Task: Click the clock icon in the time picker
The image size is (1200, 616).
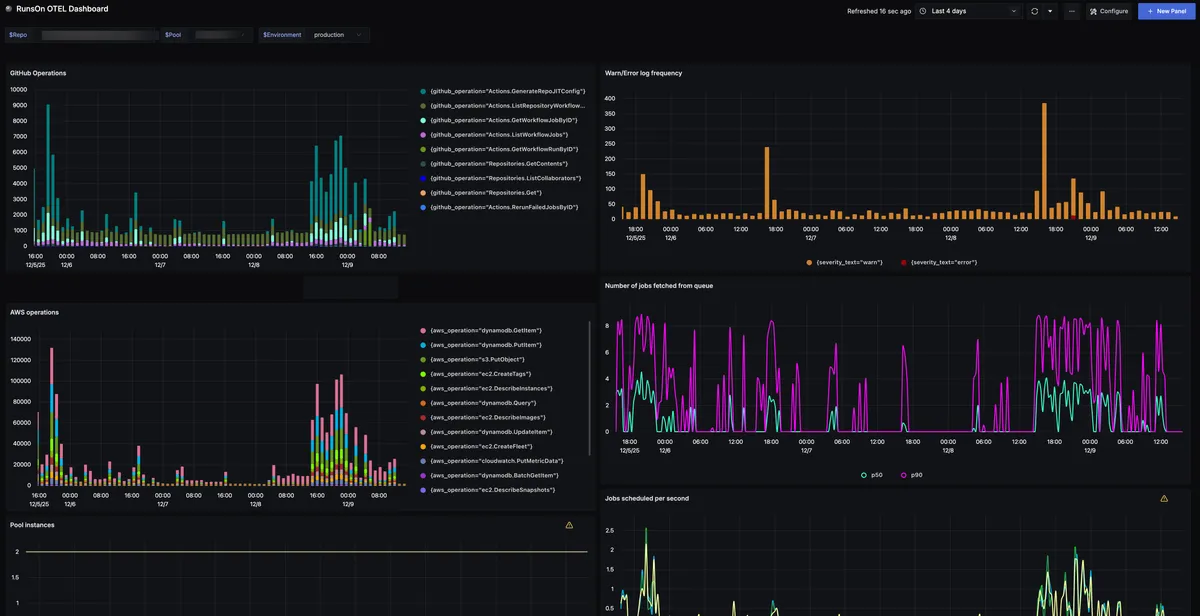Action: (923, 11)
